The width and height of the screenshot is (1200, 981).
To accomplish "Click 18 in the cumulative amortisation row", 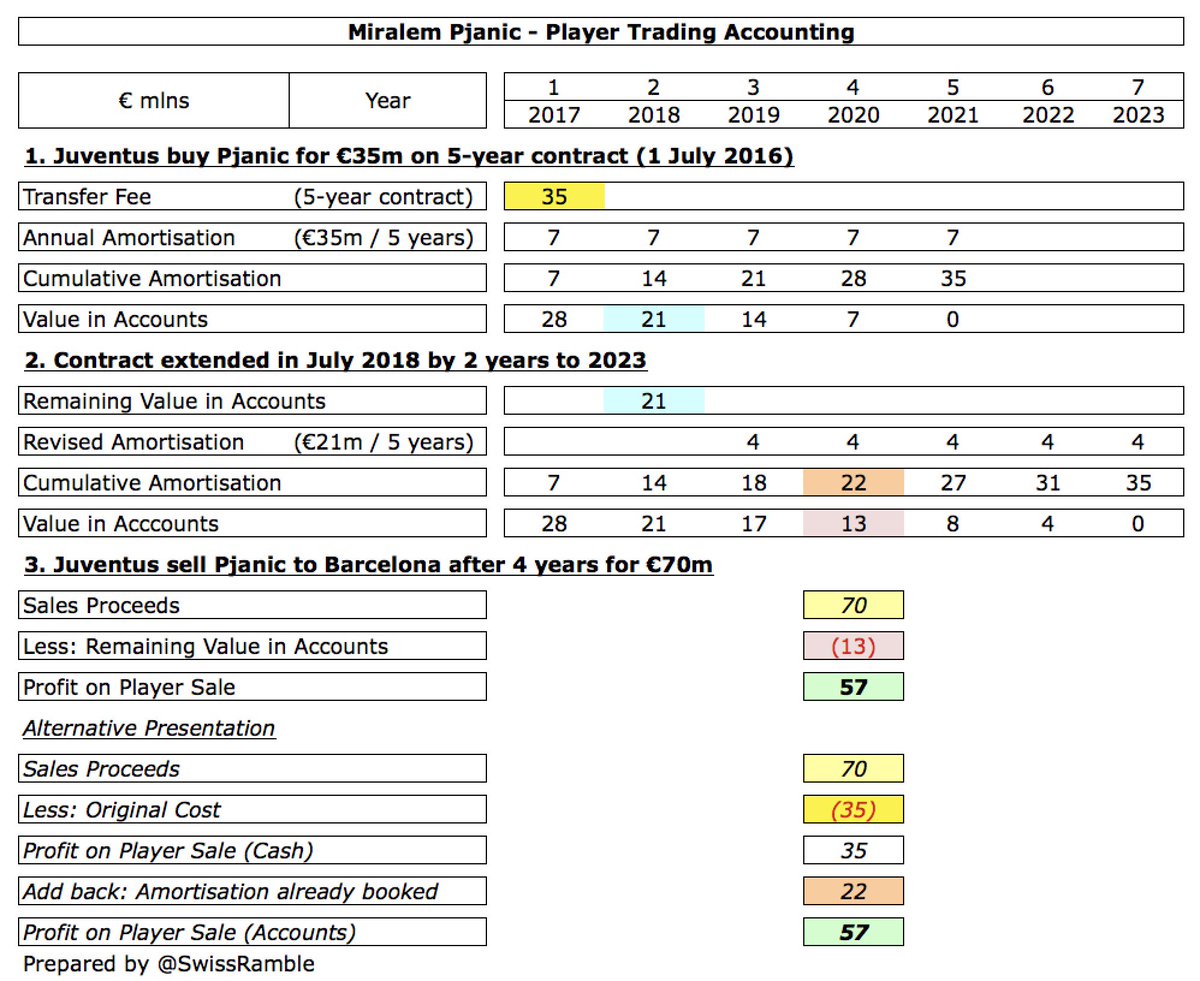I will click(754, 483).
